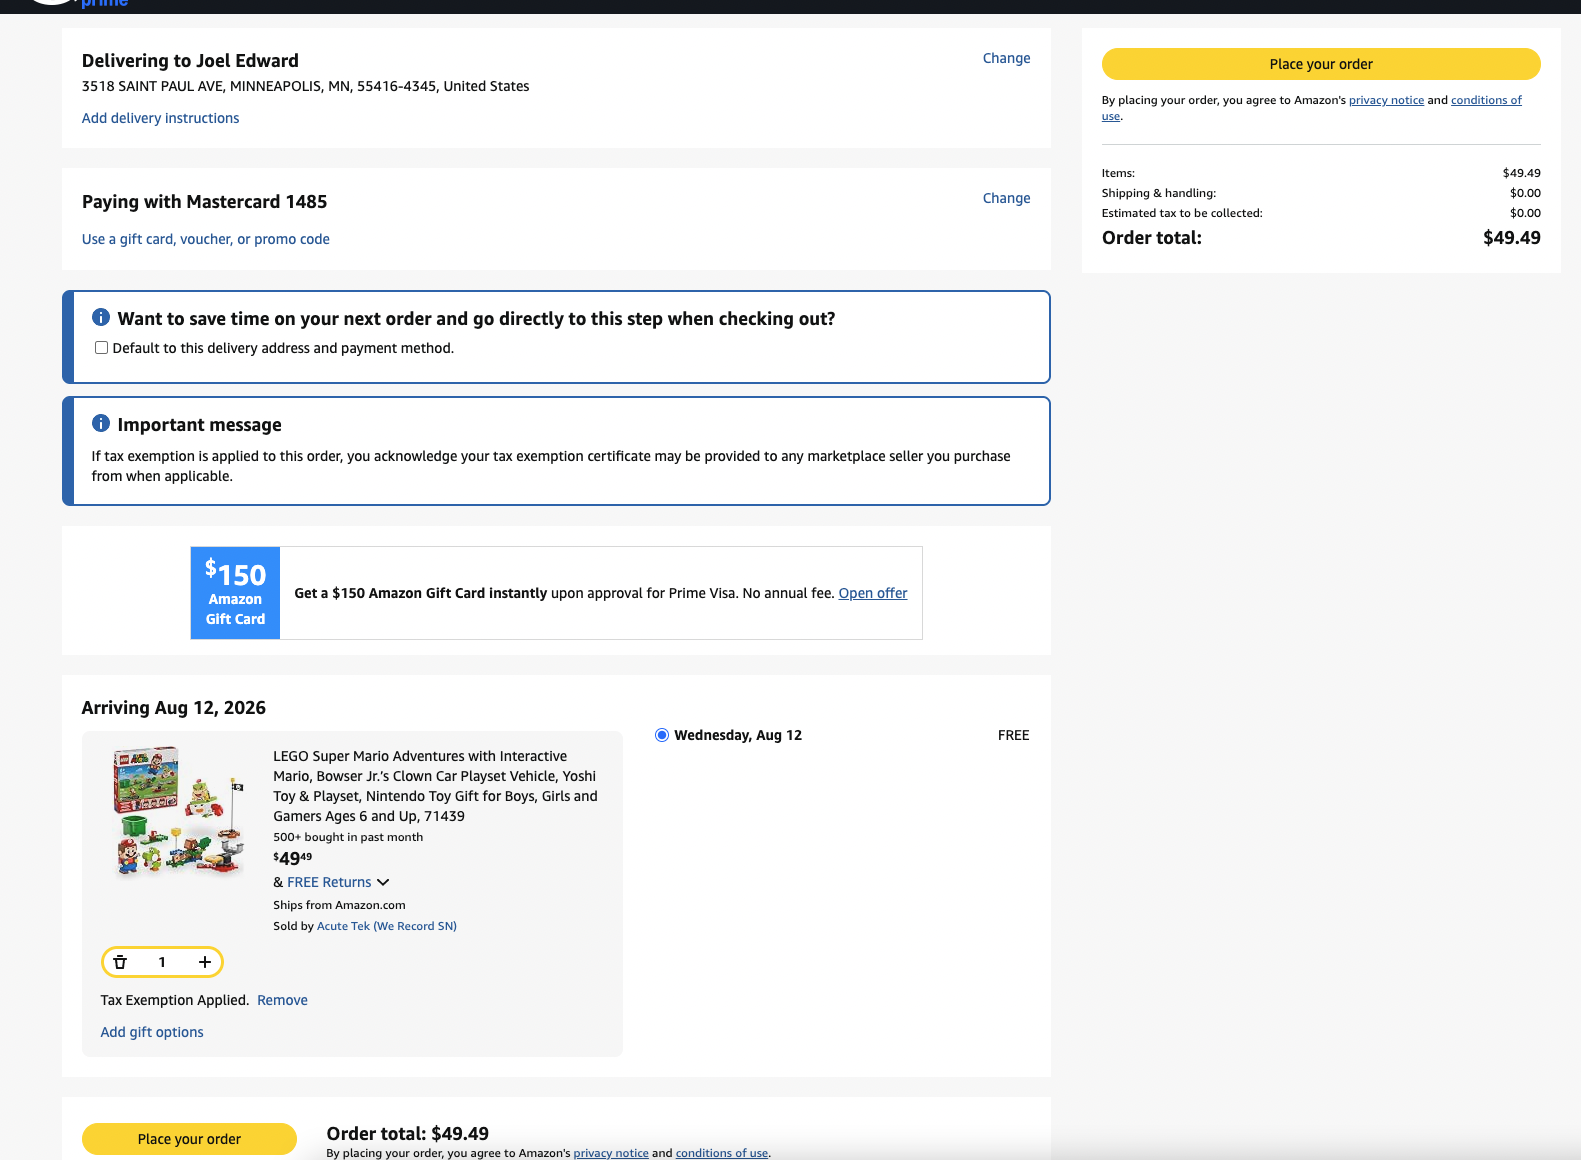The height and width of the screenshot is (1160, 1581).
Task: Add delivery instructions
Action: point(160,118)
